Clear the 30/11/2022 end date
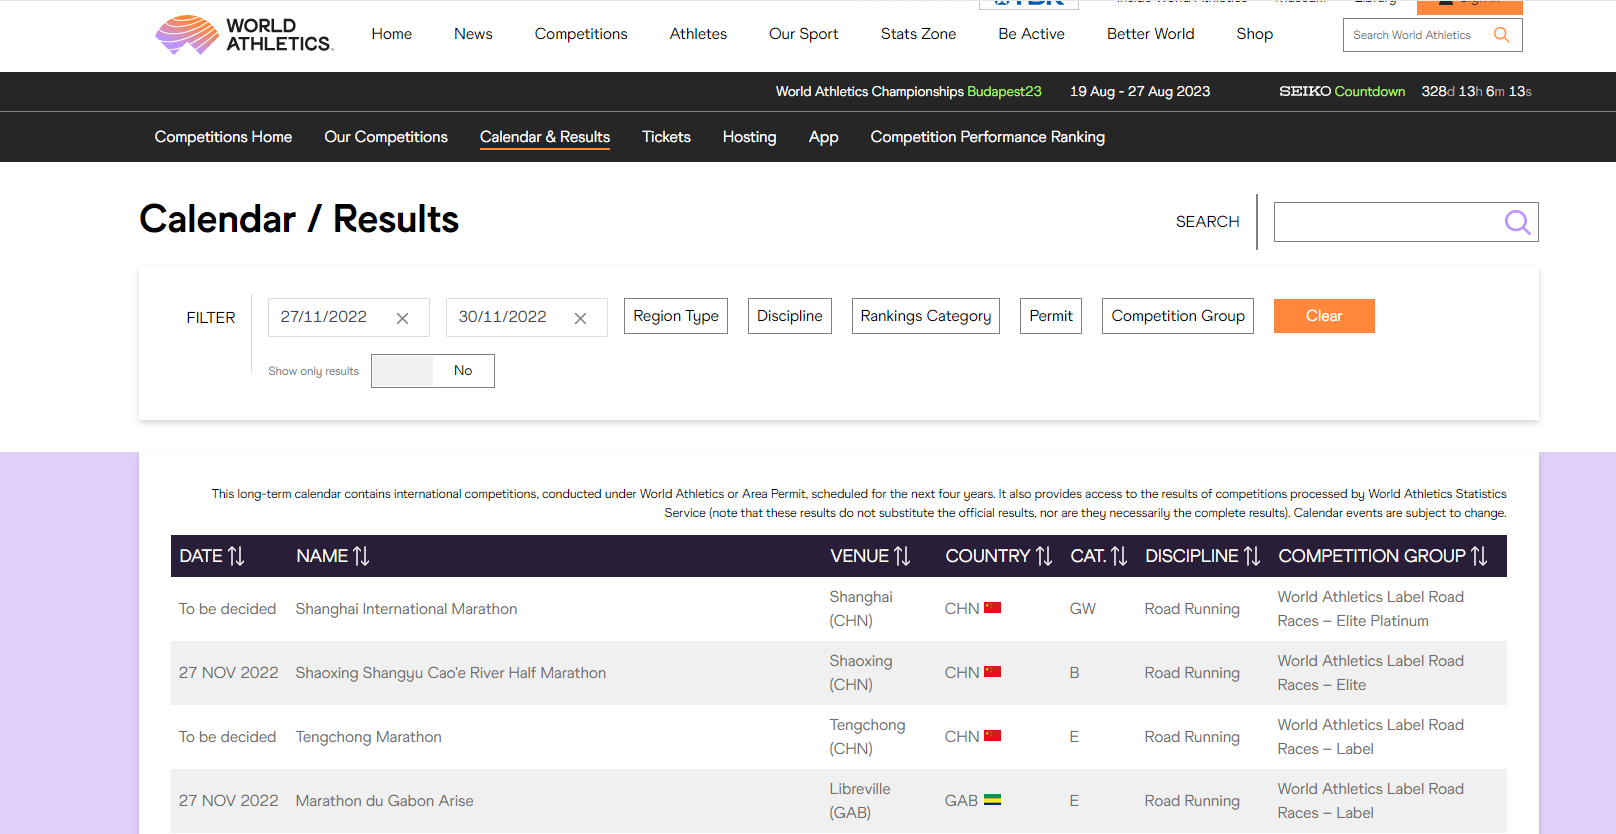The image size is (1616, 834). [x=580, y=318]
